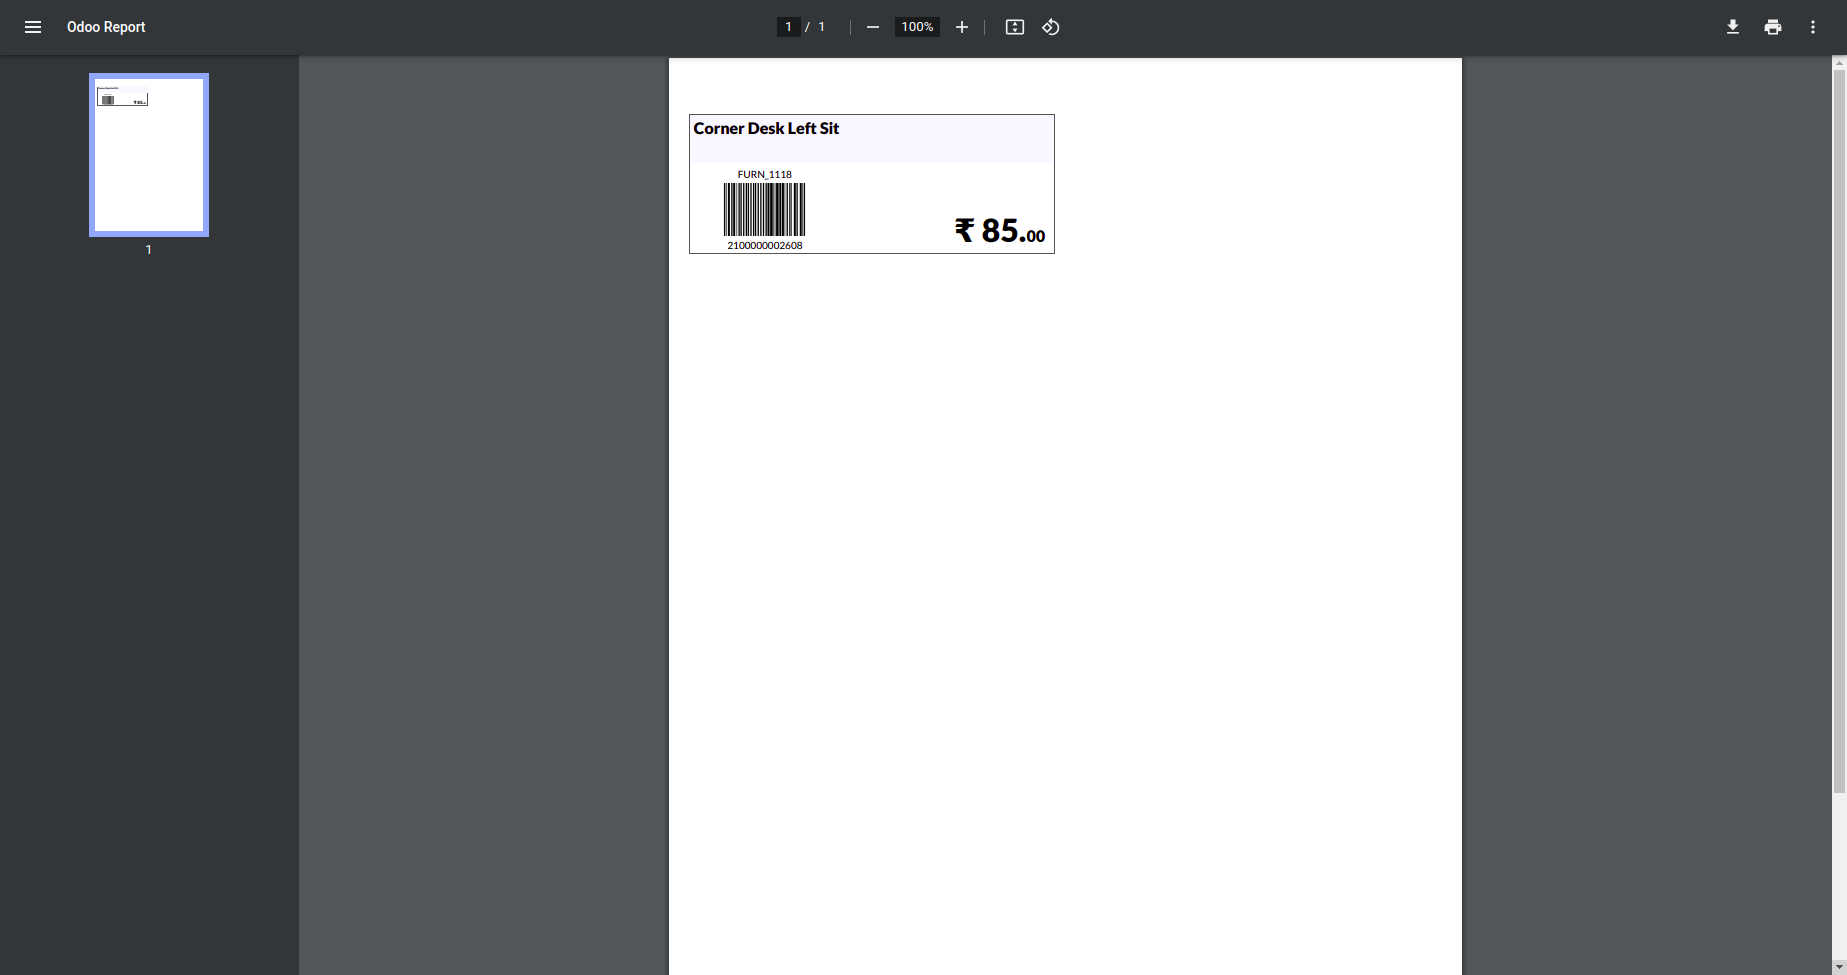Click the 100% zoom level field
The width and height of the screenshot is (1847, 975).
[917, 27]
